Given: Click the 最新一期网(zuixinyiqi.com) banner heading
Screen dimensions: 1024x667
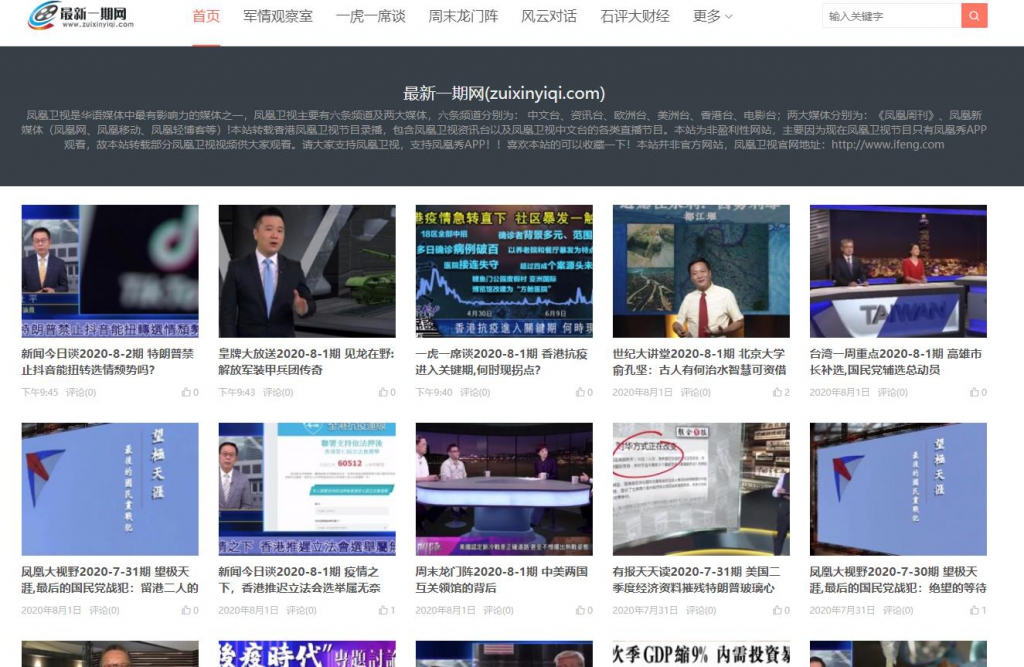Looking at the screenshot, I should pyautogui.click(x=504, y=93).
